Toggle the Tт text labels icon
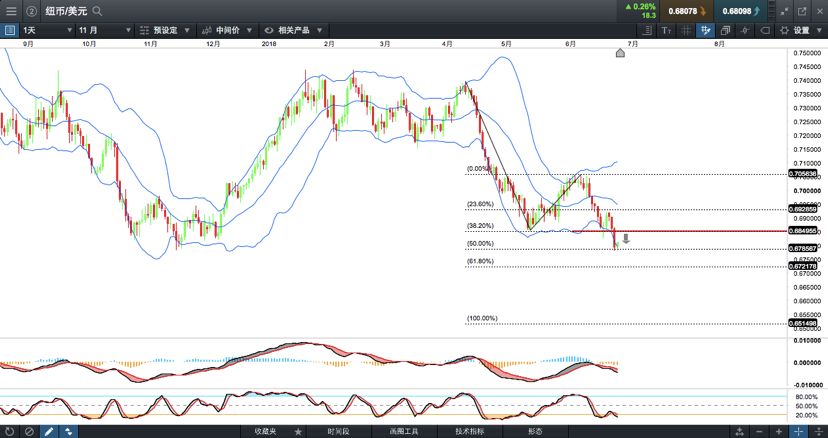 [667, 31]
